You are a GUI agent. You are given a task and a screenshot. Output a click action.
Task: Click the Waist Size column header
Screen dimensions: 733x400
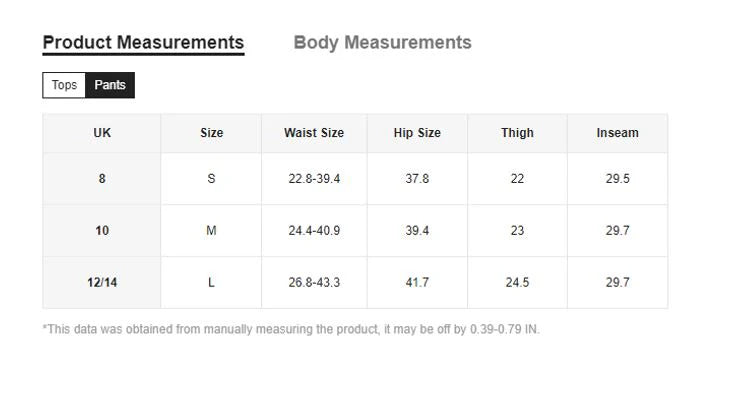pos(314,133)
